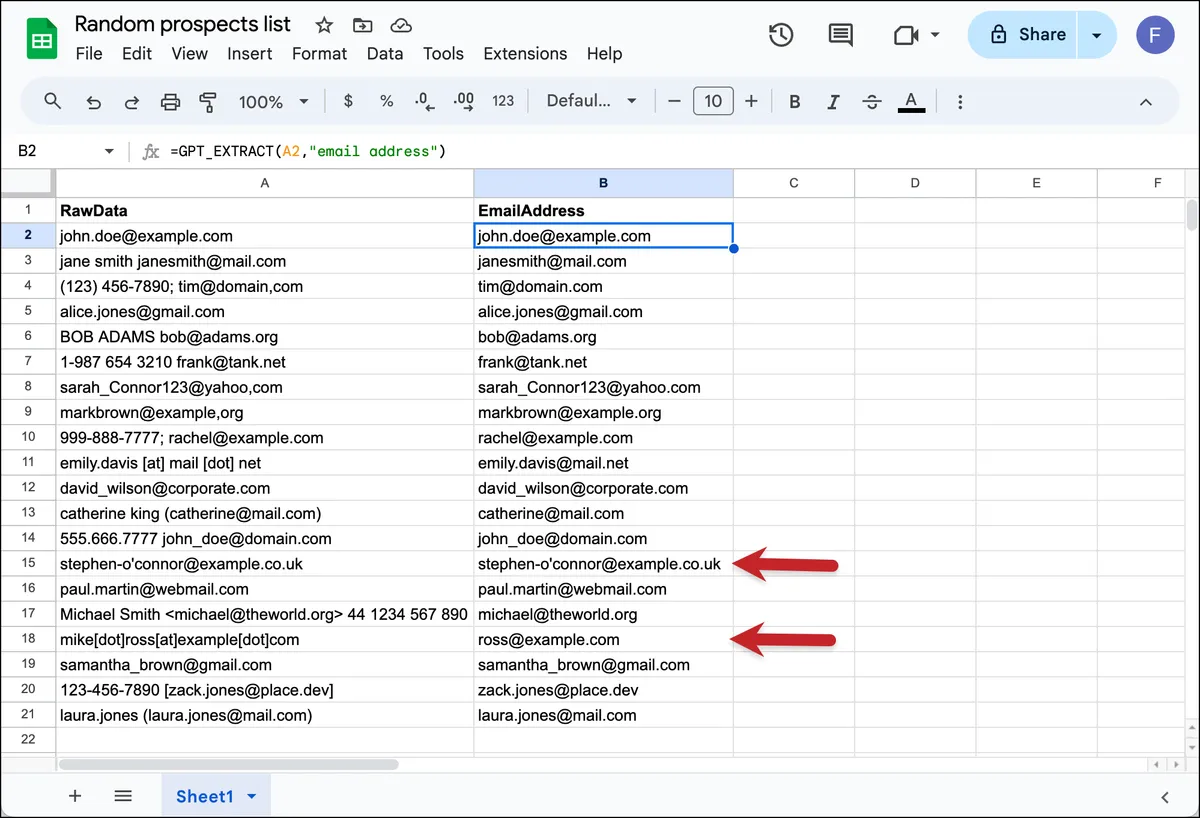
Task: Open version history clock icon
Action: (x=781, y=35)
